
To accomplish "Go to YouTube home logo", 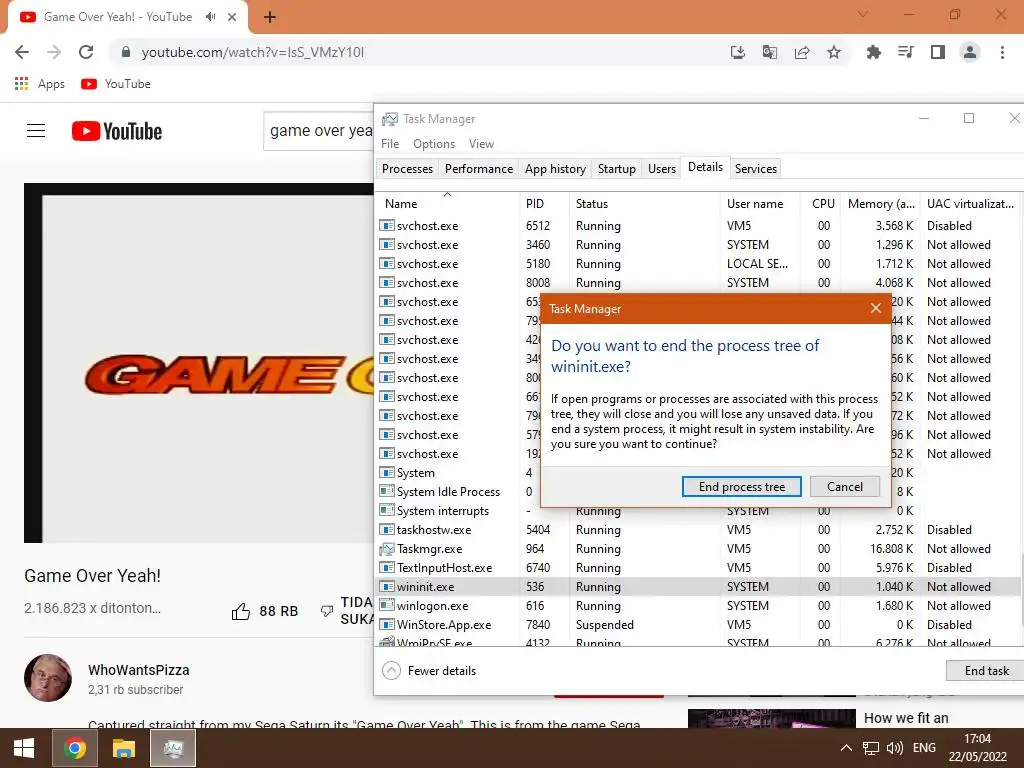I will [x=117, y=131].
